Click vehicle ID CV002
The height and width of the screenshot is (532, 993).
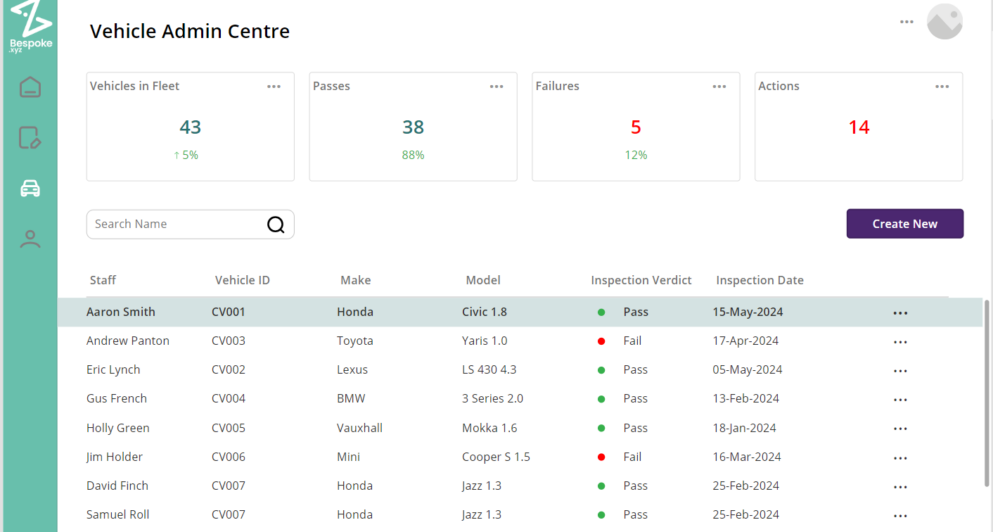tap(228, 370)
